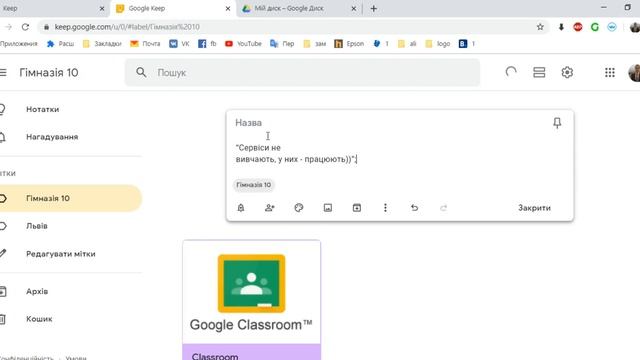Open the Расш bookmark
The width and height of the screenshot is (640, 360).
tap(60, 44)
